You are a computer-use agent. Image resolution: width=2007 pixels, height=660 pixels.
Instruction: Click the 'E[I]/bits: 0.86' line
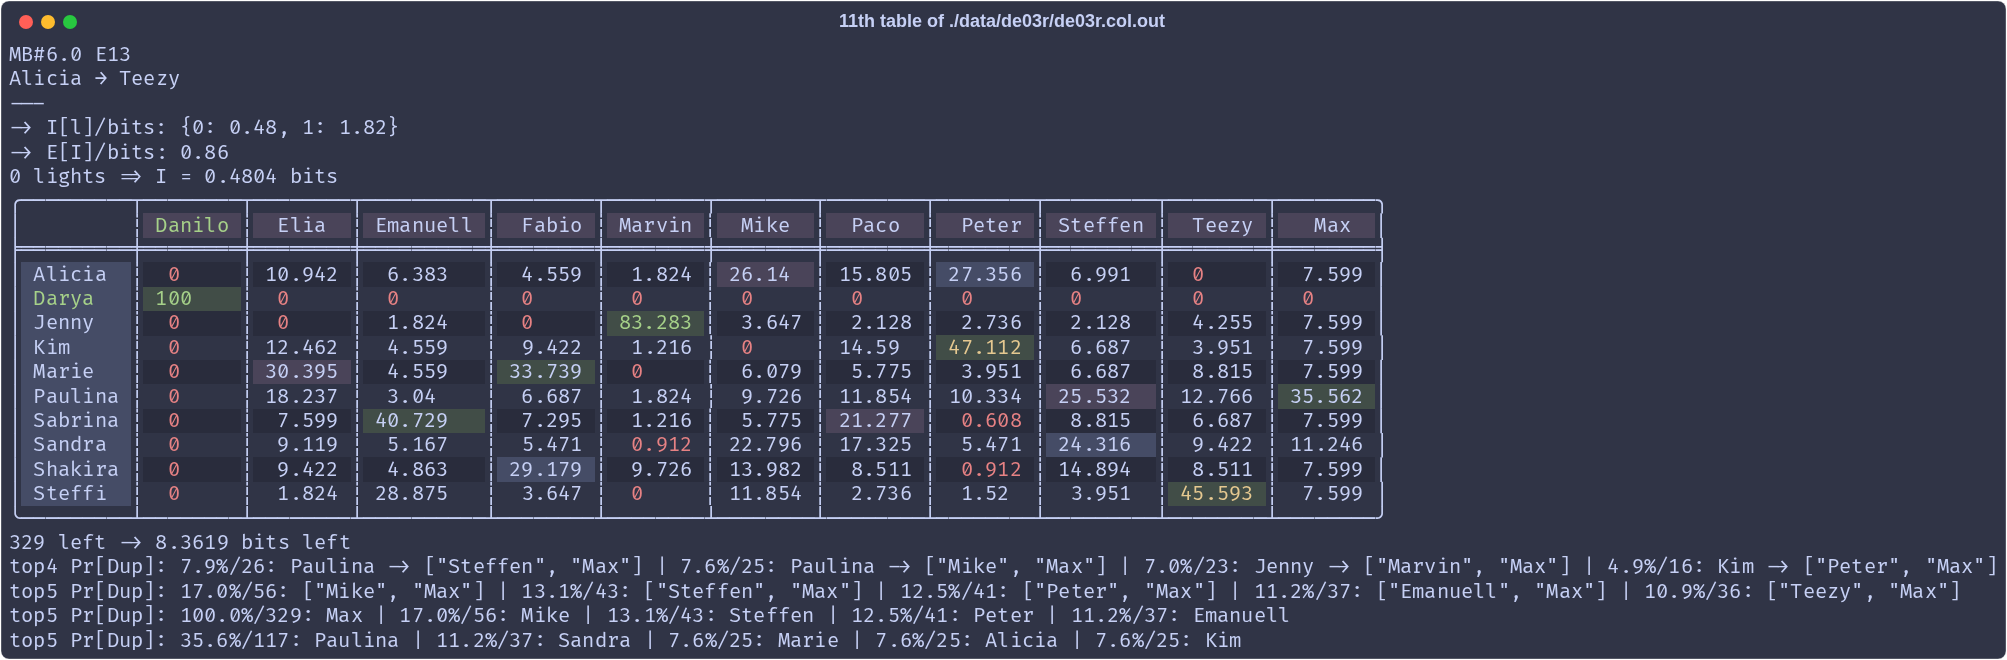tap(119, 152)
